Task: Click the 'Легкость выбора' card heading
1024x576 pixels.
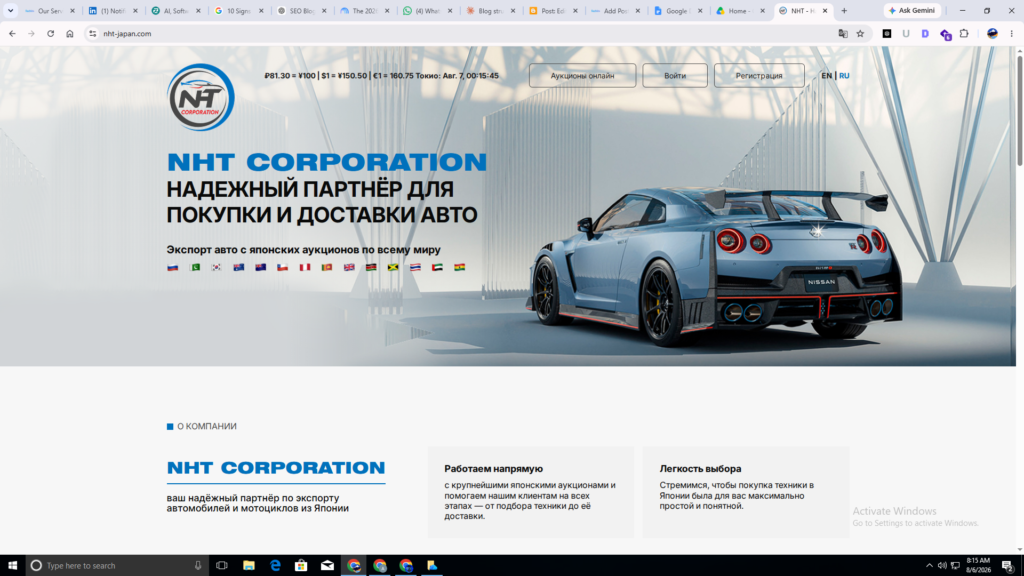Action: point(700,469)
